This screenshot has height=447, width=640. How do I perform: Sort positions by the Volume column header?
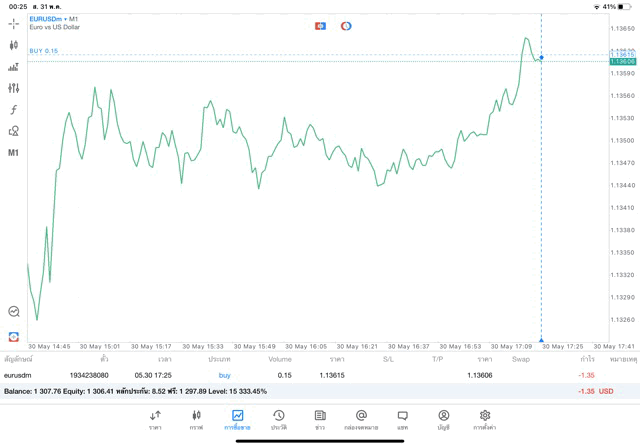pos(280,359)
